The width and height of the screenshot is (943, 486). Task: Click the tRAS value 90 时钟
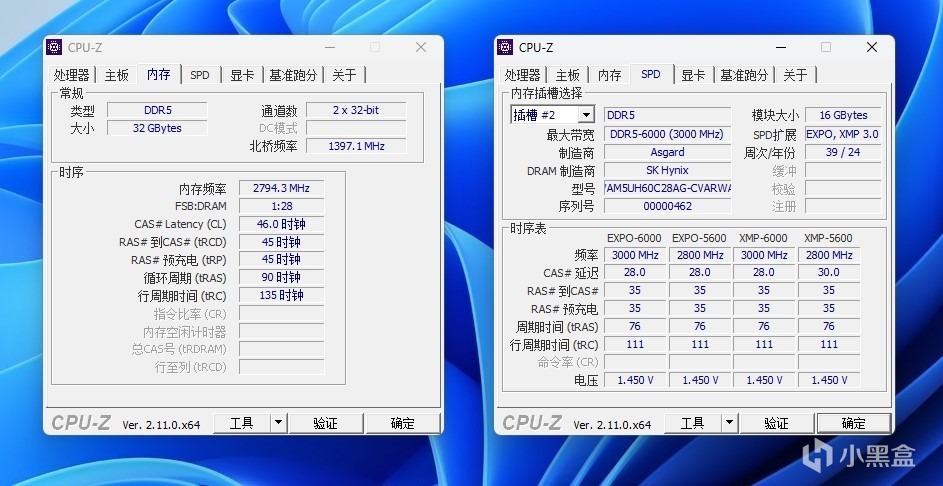[x=281, y=278]
